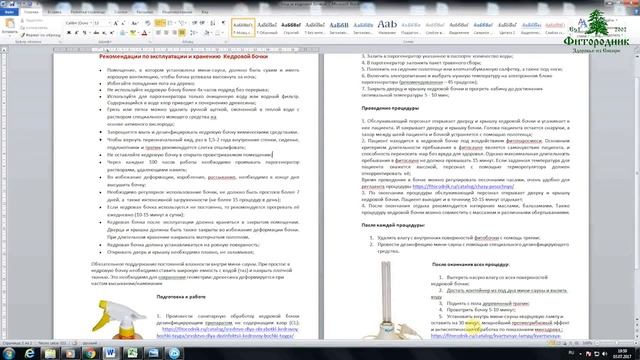This screenshot has width=640, height=360.
Task: Click the Shading paint bucket icon
Action: [x=207, y=33]
